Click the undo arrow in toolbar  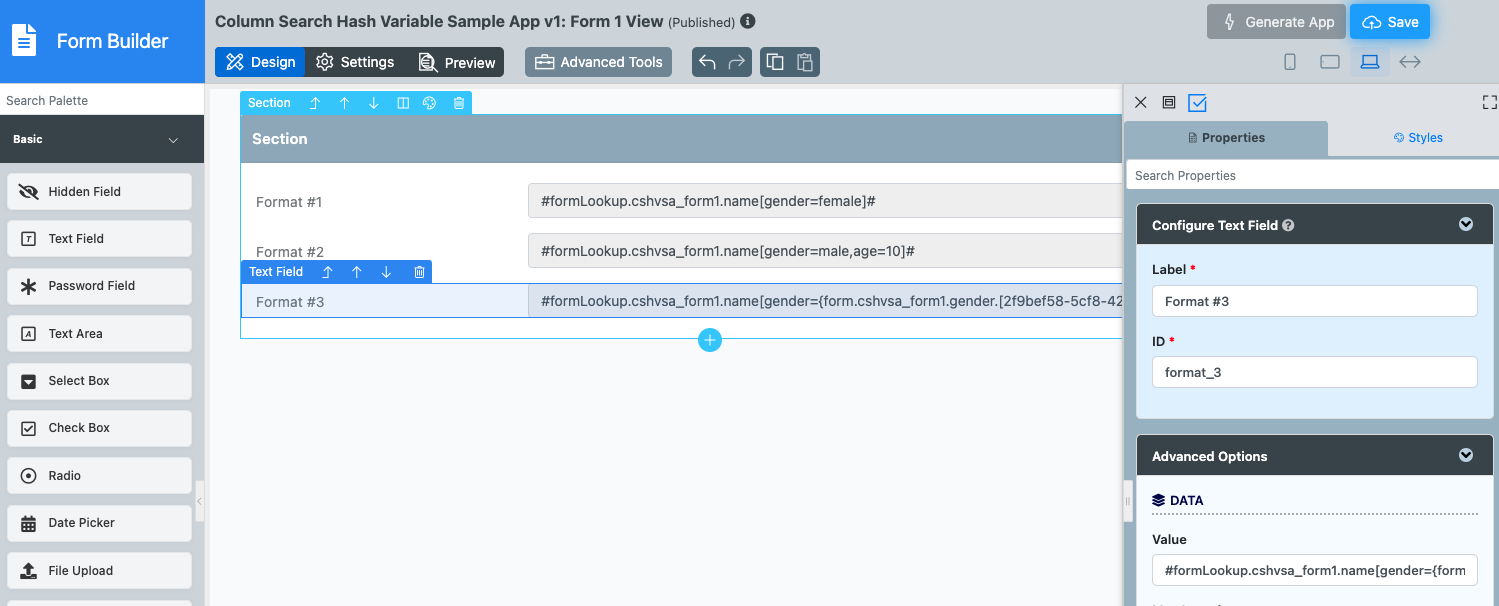(707, 62)
